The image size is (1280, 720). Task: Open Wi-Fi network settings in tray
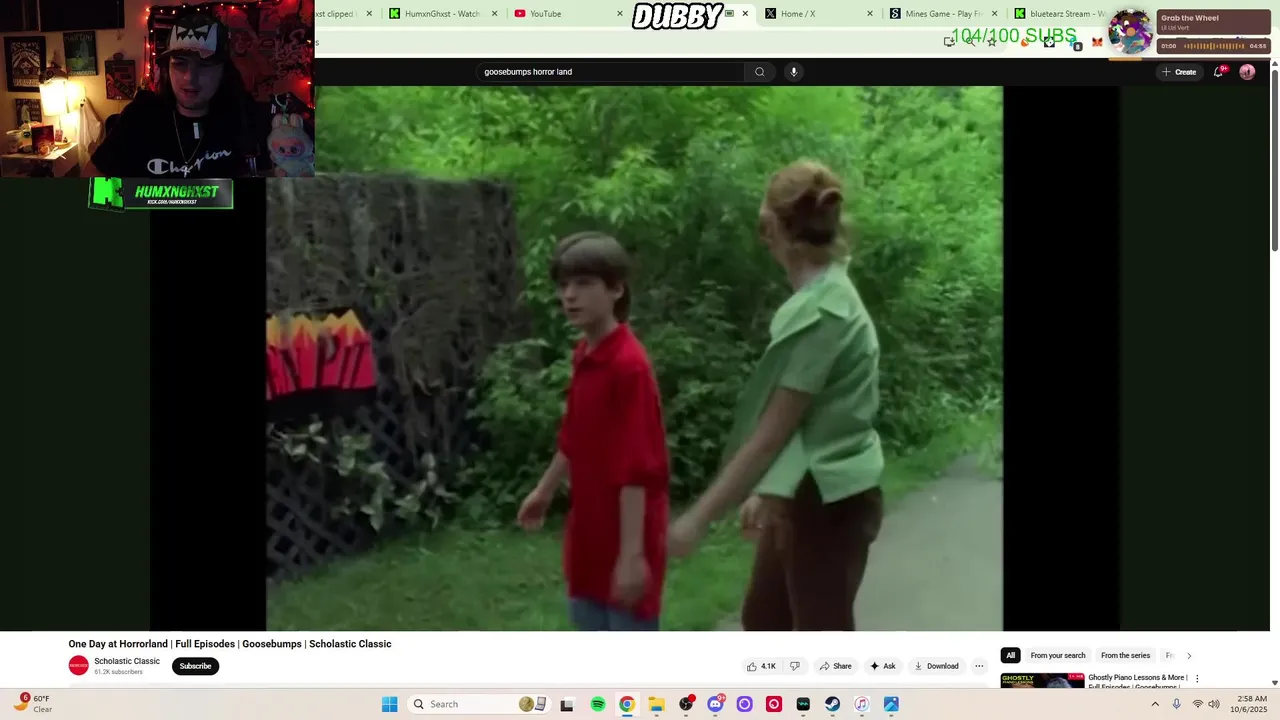1197,704
